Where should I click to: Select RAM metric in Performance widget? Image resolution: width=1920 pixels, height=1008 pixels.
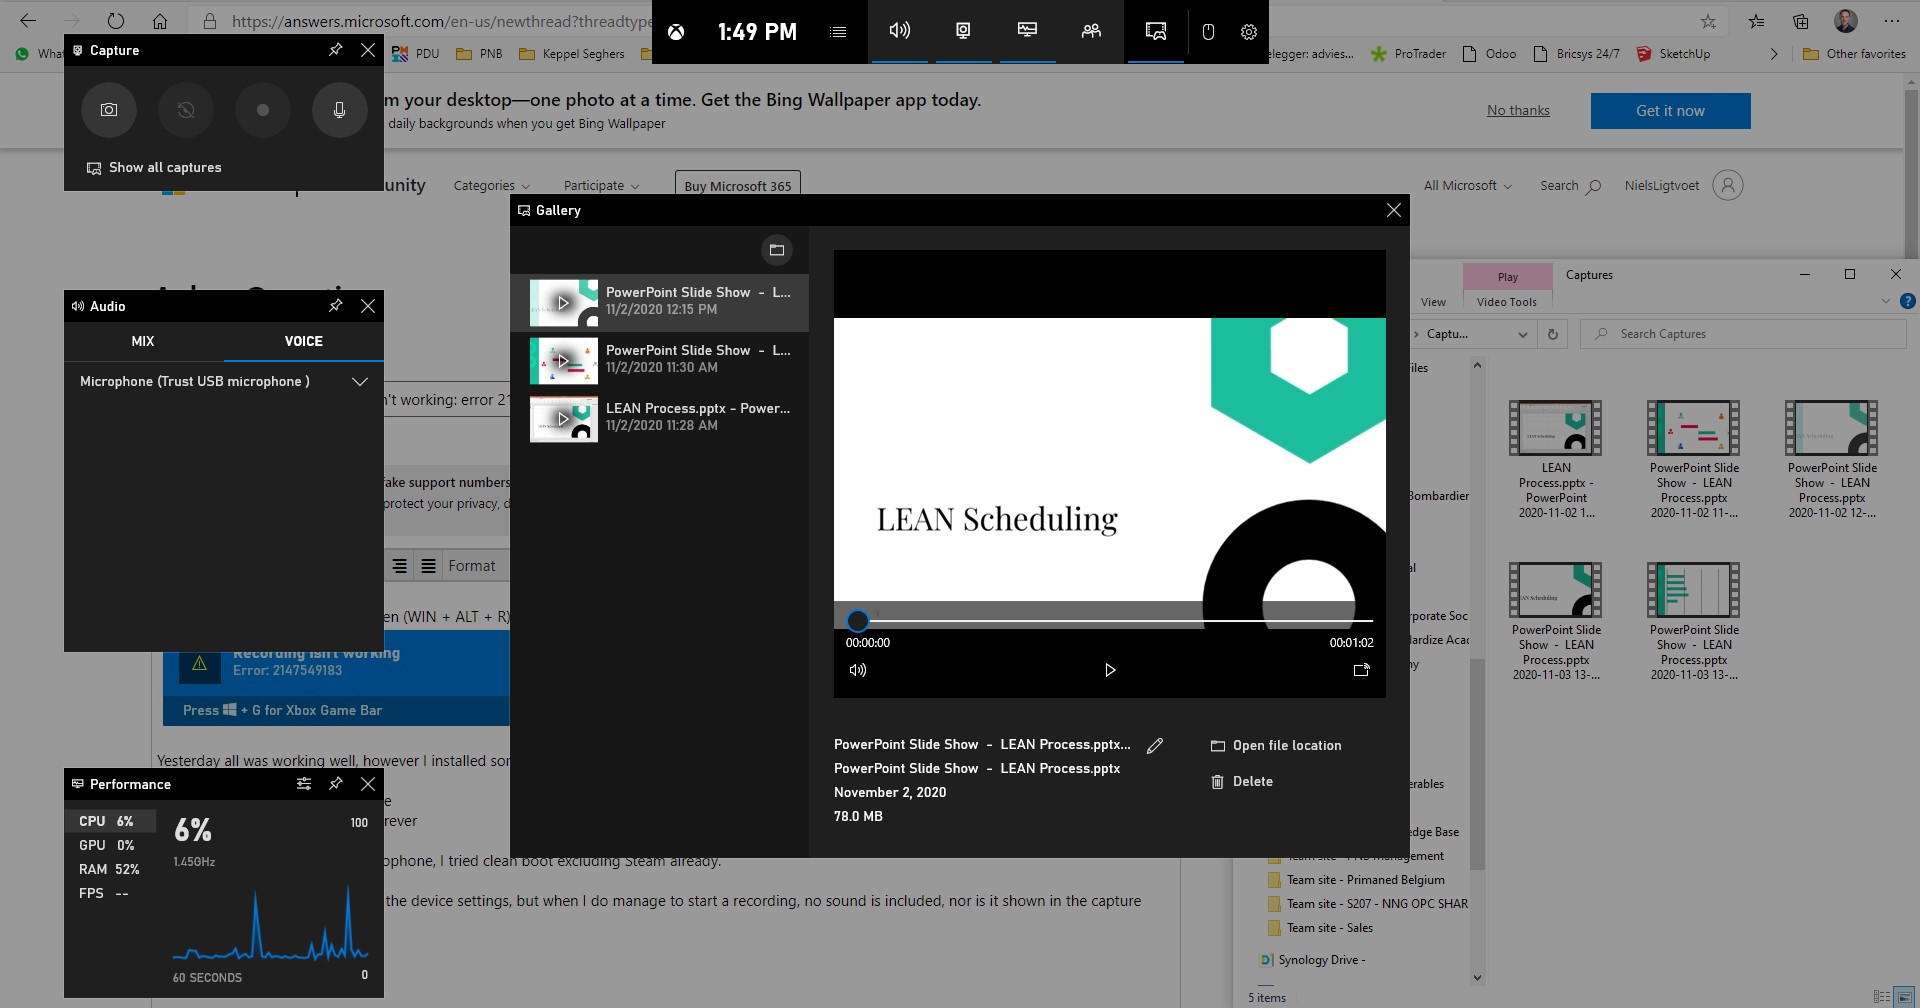pos(109,869)
